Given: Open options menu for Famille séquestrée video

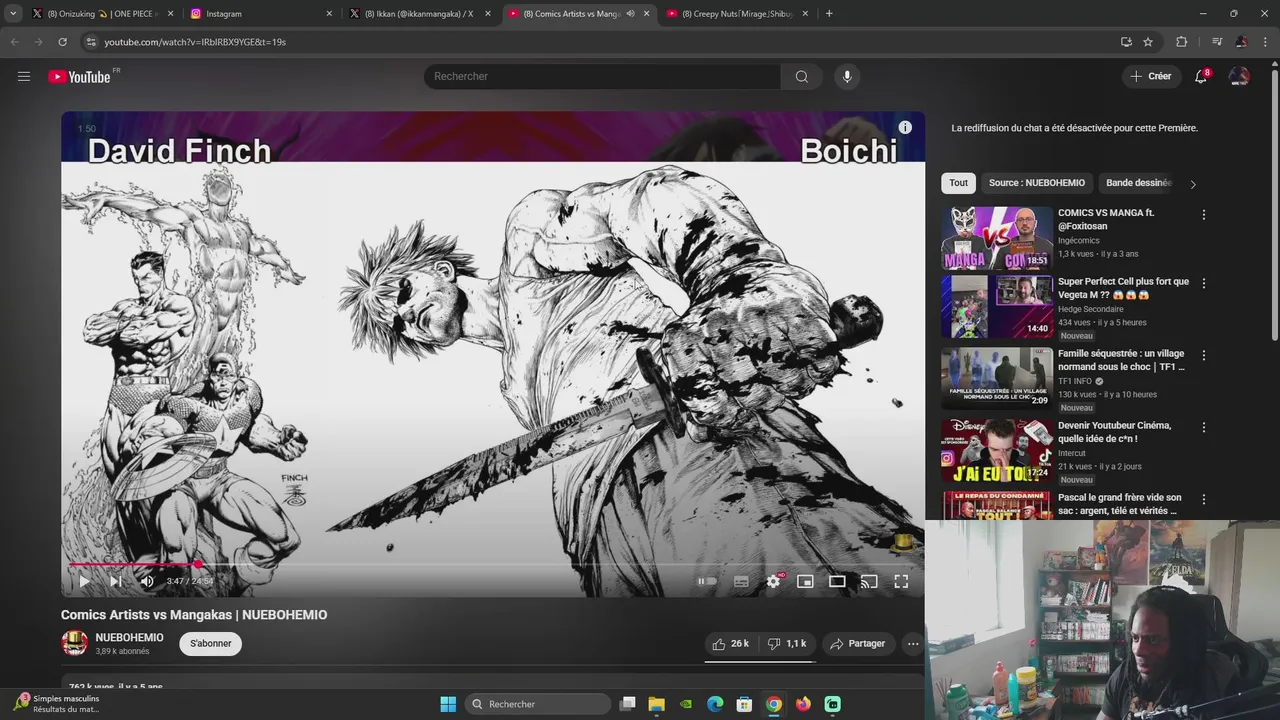Looking at the screenshot, I should point(1203,355).
